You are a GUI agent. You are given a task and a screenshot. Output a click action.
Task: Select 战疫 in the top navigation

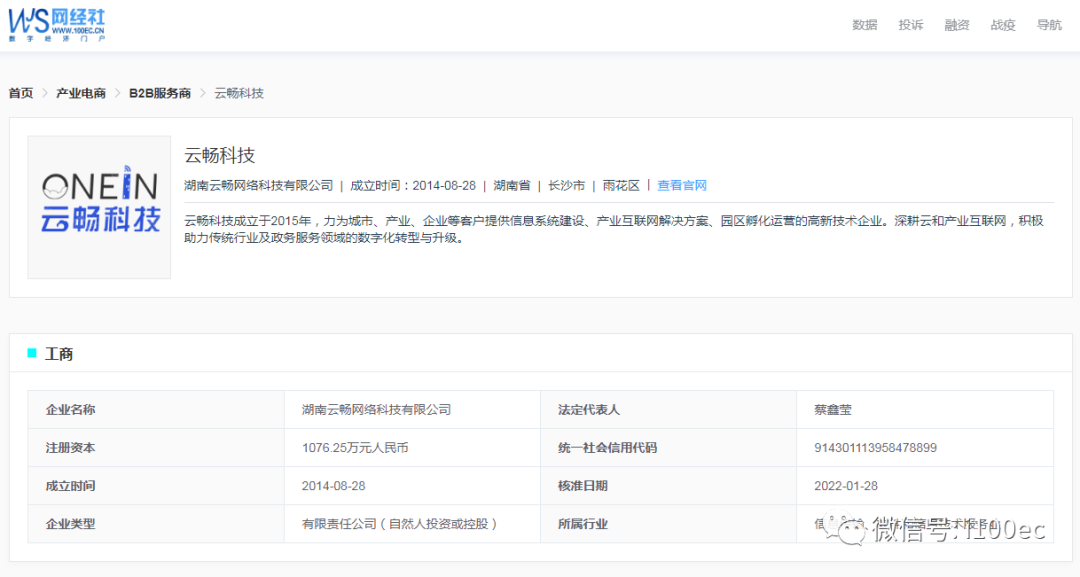pyautogui.click(x=1003, y=25)
